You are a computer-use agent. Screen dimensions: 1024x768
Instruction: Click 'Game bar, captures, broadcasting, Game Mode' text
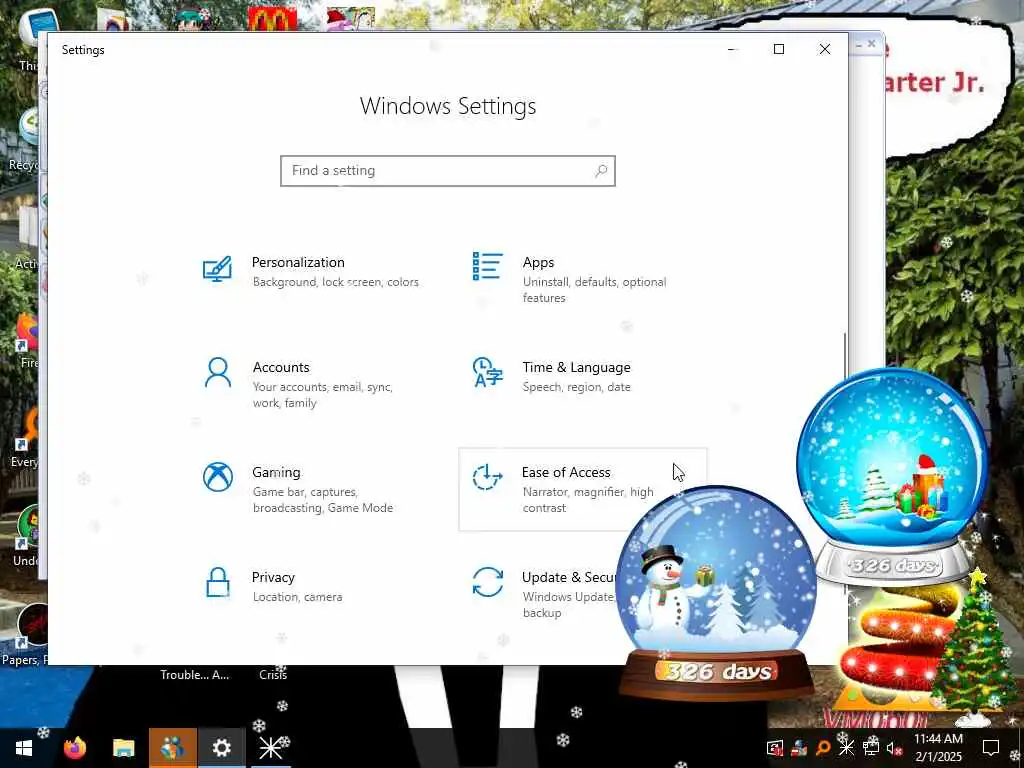(323, 500)
